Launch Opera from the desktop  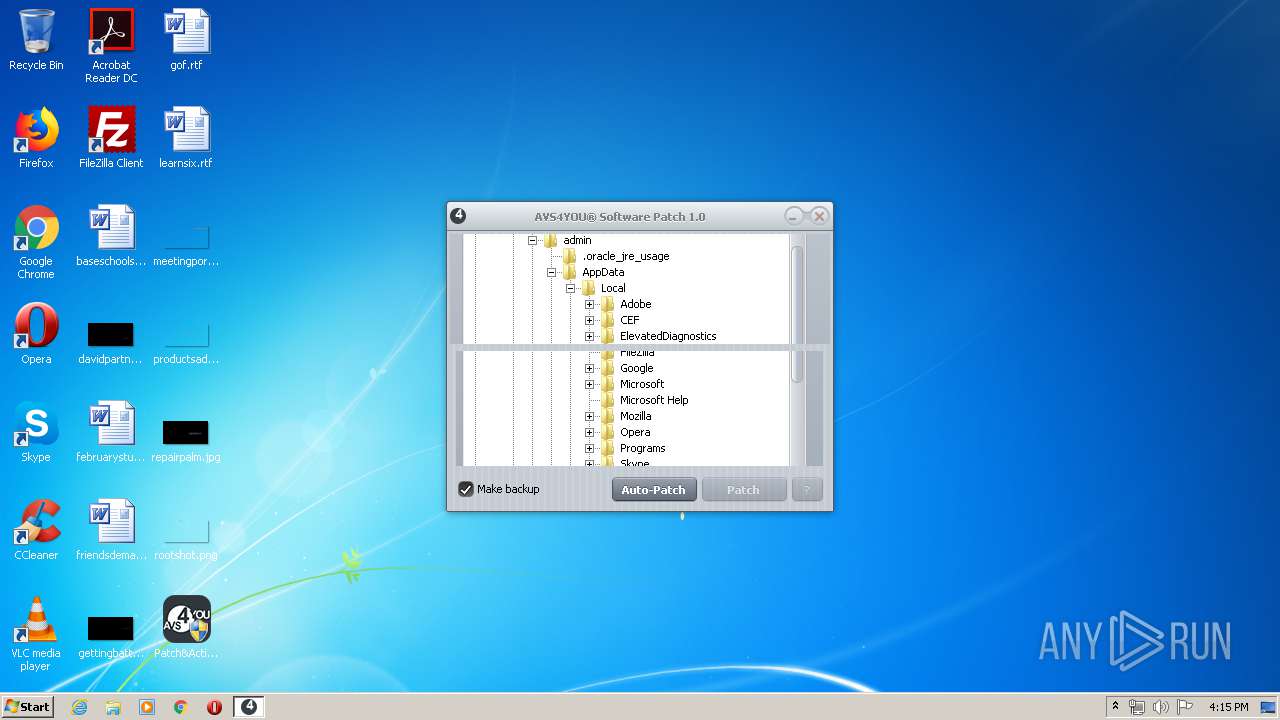click(36, 334)
